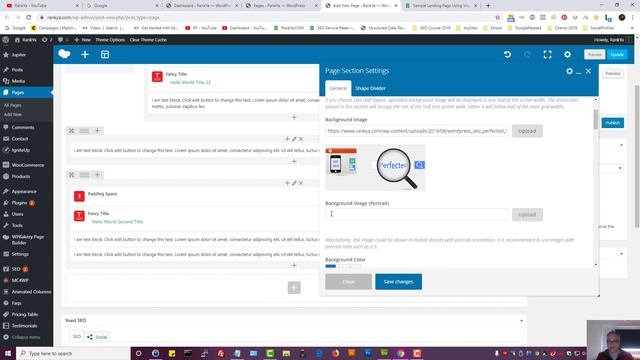Click red icon beside Hello World Second Title
The height and width of the screenshot is (360, 640).
pos(79,216)
